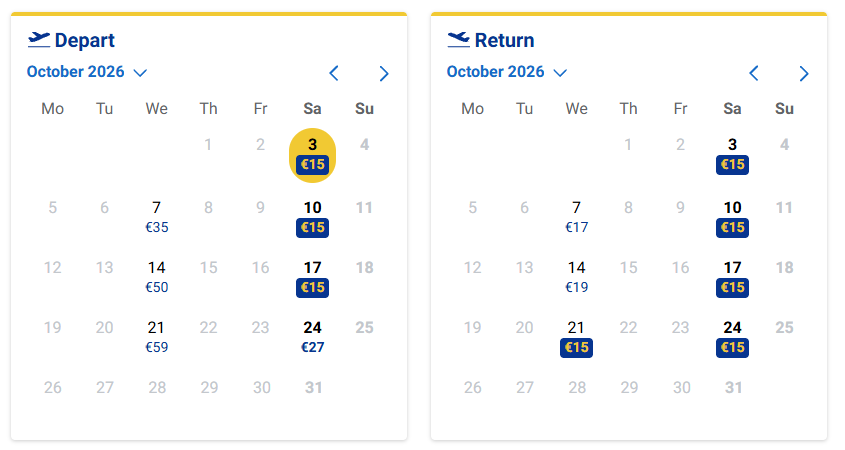Go to next month in Return calendar
The width and height of the screenshot is (845, 450).
tap(804, 73)
